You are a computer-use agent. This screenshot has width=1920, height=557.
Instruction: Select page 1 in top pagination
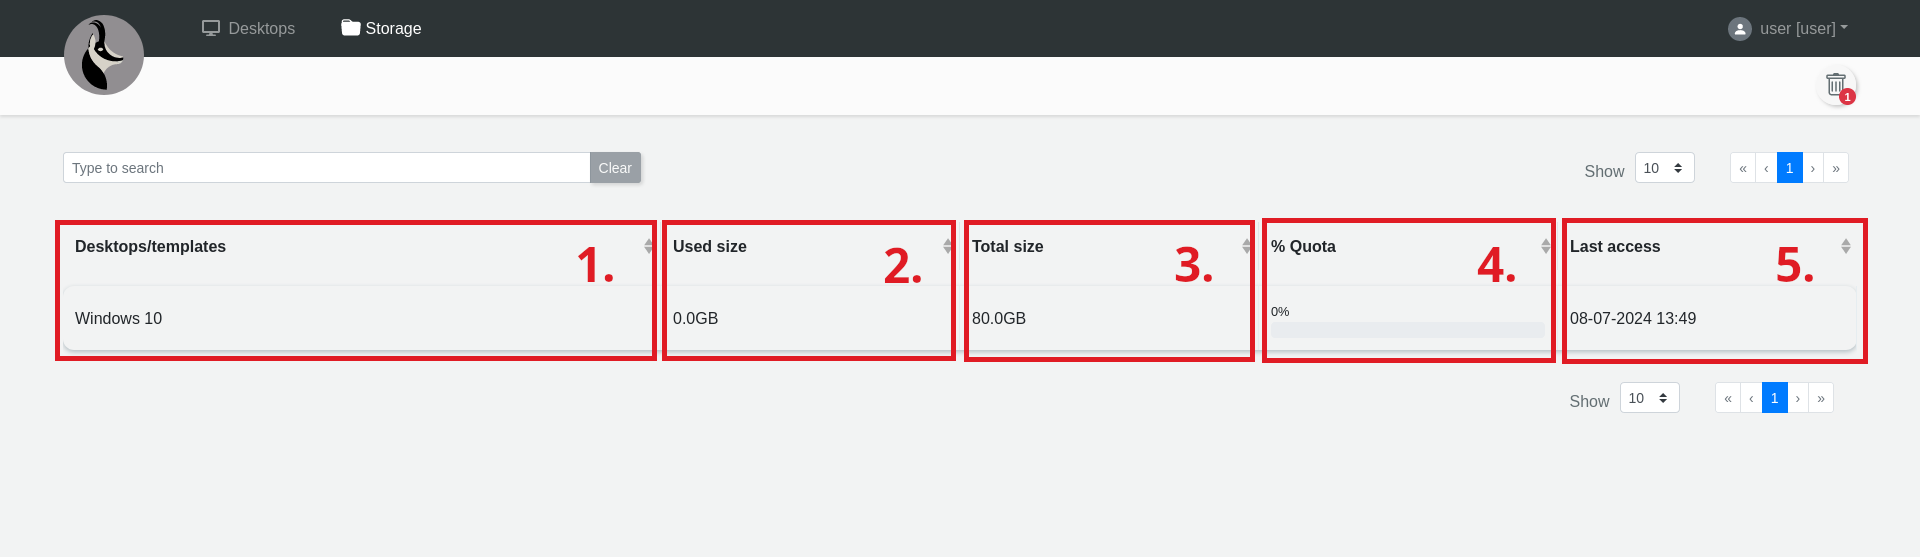[1789, 168]
